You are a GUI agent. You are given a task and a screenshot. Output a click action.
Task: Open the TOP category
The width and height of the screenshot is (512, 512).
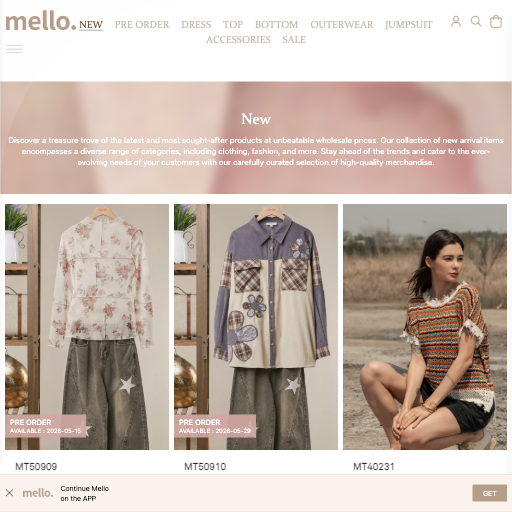pos(233,25)
